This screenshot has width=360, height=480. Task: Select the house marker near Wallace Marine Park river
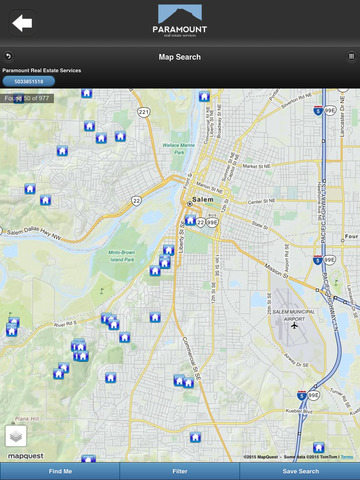[x=204, y=96]
